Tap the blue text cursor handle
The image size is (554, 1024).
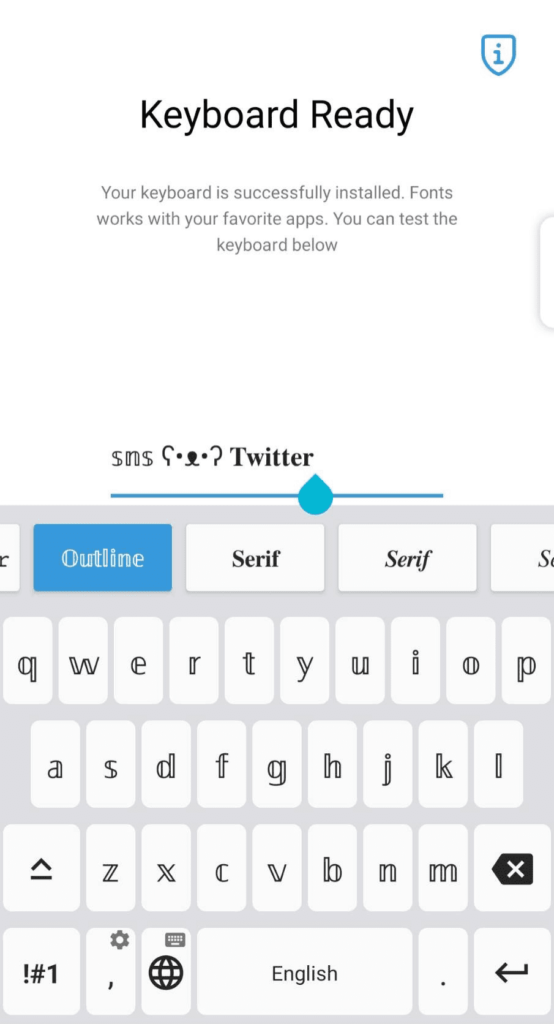(x=316, y=494)
